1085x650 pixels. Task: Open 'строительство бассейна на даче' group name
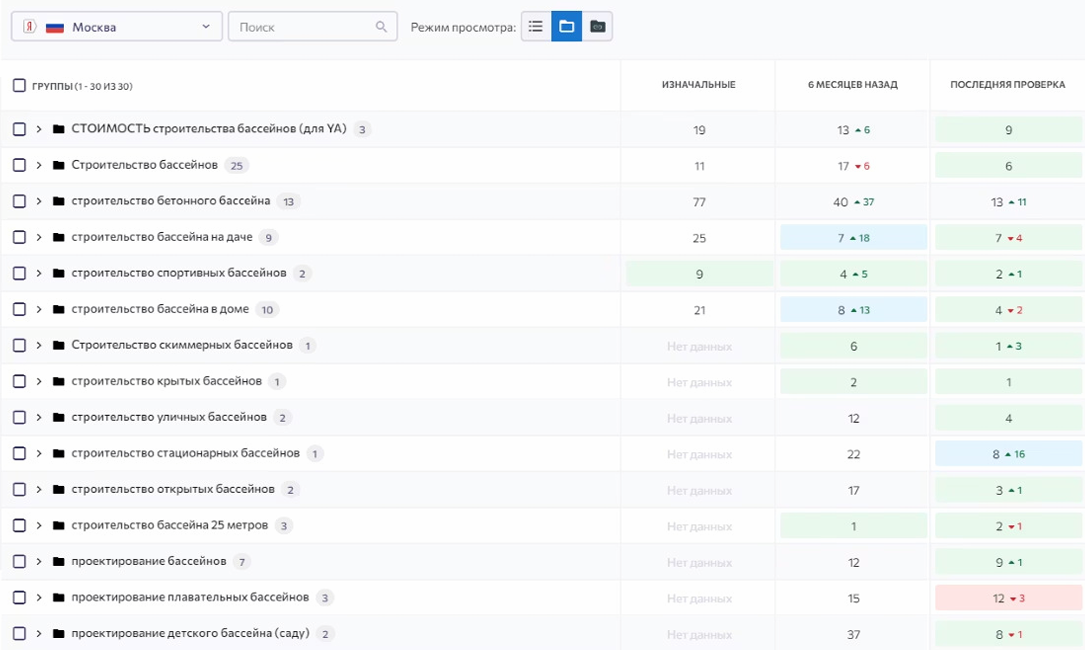[x=162, y=237]
